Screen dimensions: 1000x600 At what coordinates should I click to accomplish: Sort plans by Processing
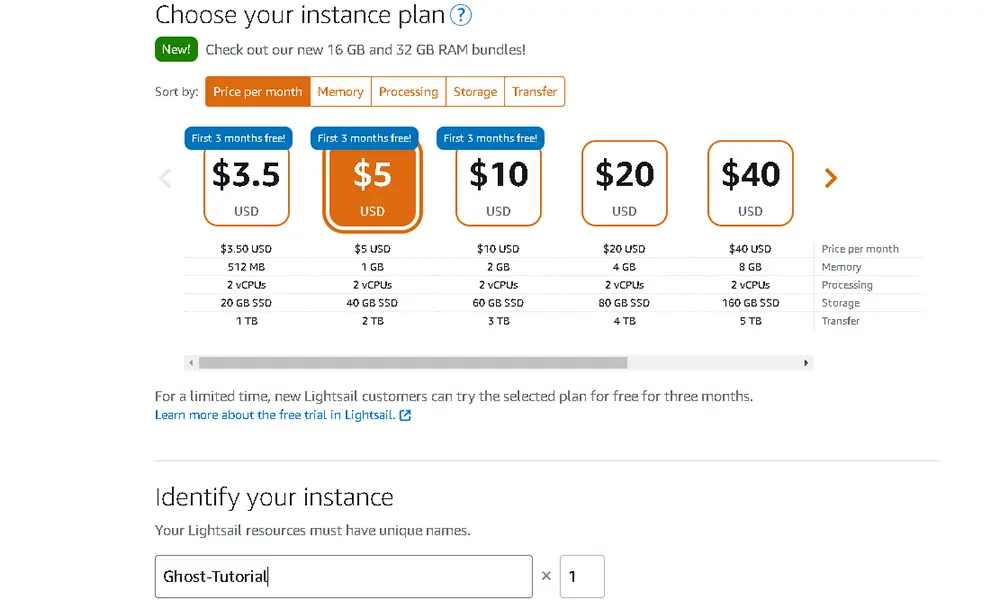click(x=408, y=91)
